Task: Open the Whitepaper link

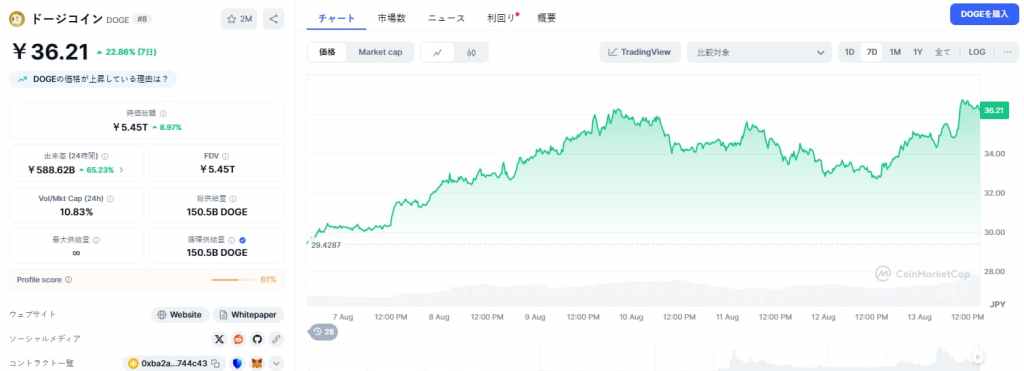Action: click(248, 315)
